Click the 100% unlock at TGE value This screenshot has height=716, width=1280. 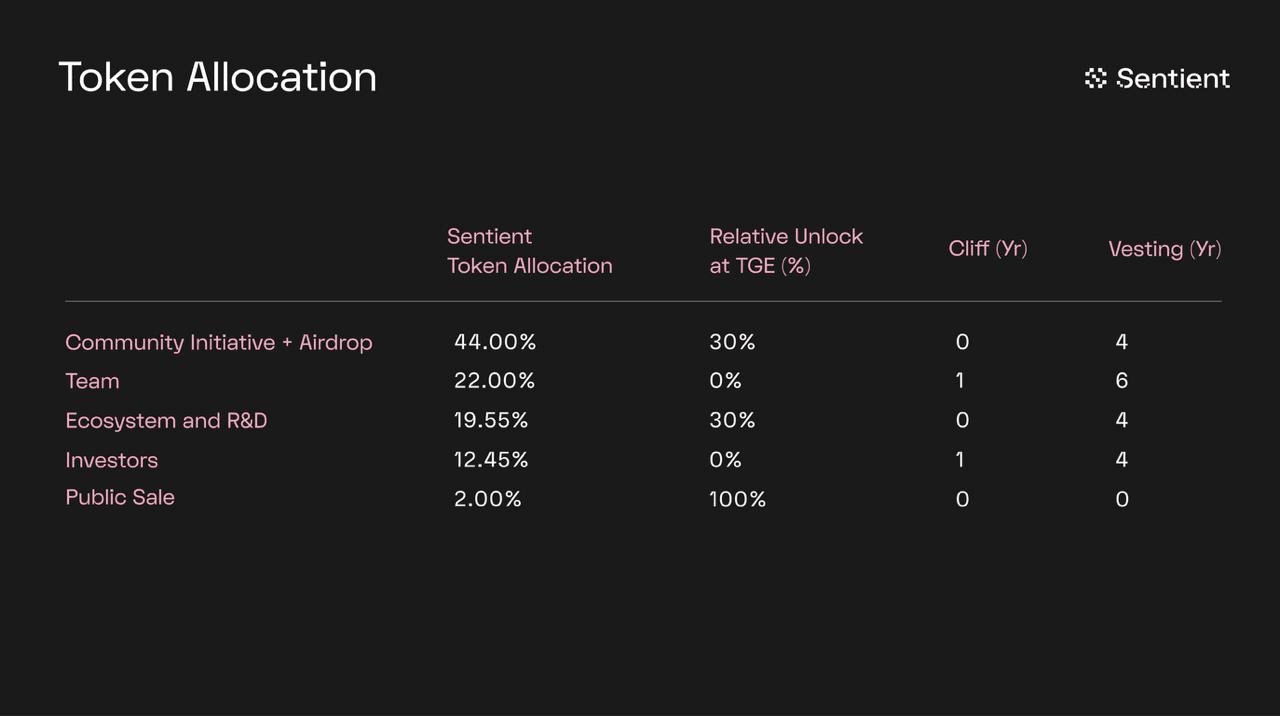click(737, 499)
